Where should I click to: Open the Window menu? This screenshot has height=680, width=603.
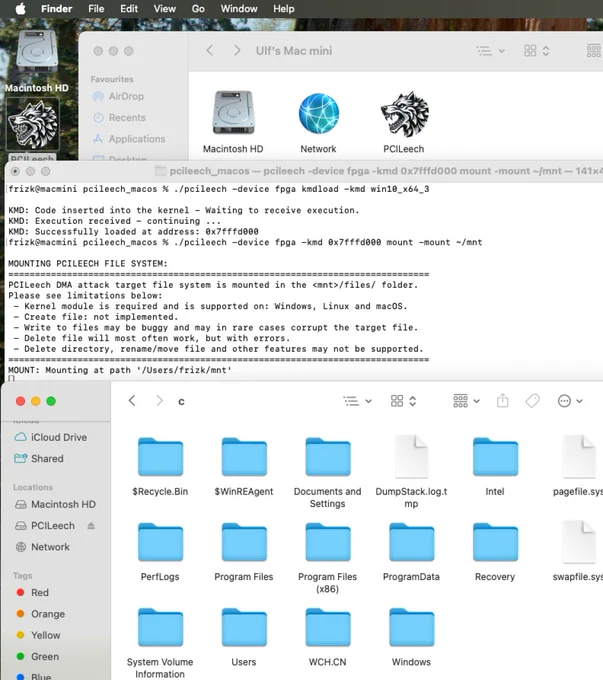pyautogui.click(x=239, y=9)
